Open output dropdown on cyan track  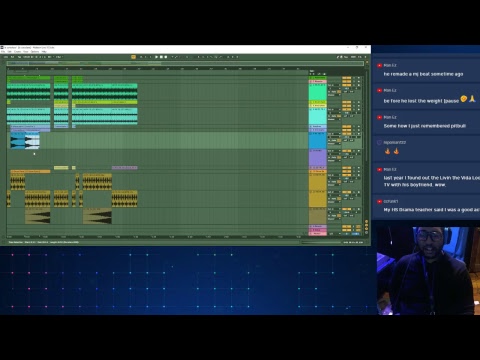click(x=334, y=119)
